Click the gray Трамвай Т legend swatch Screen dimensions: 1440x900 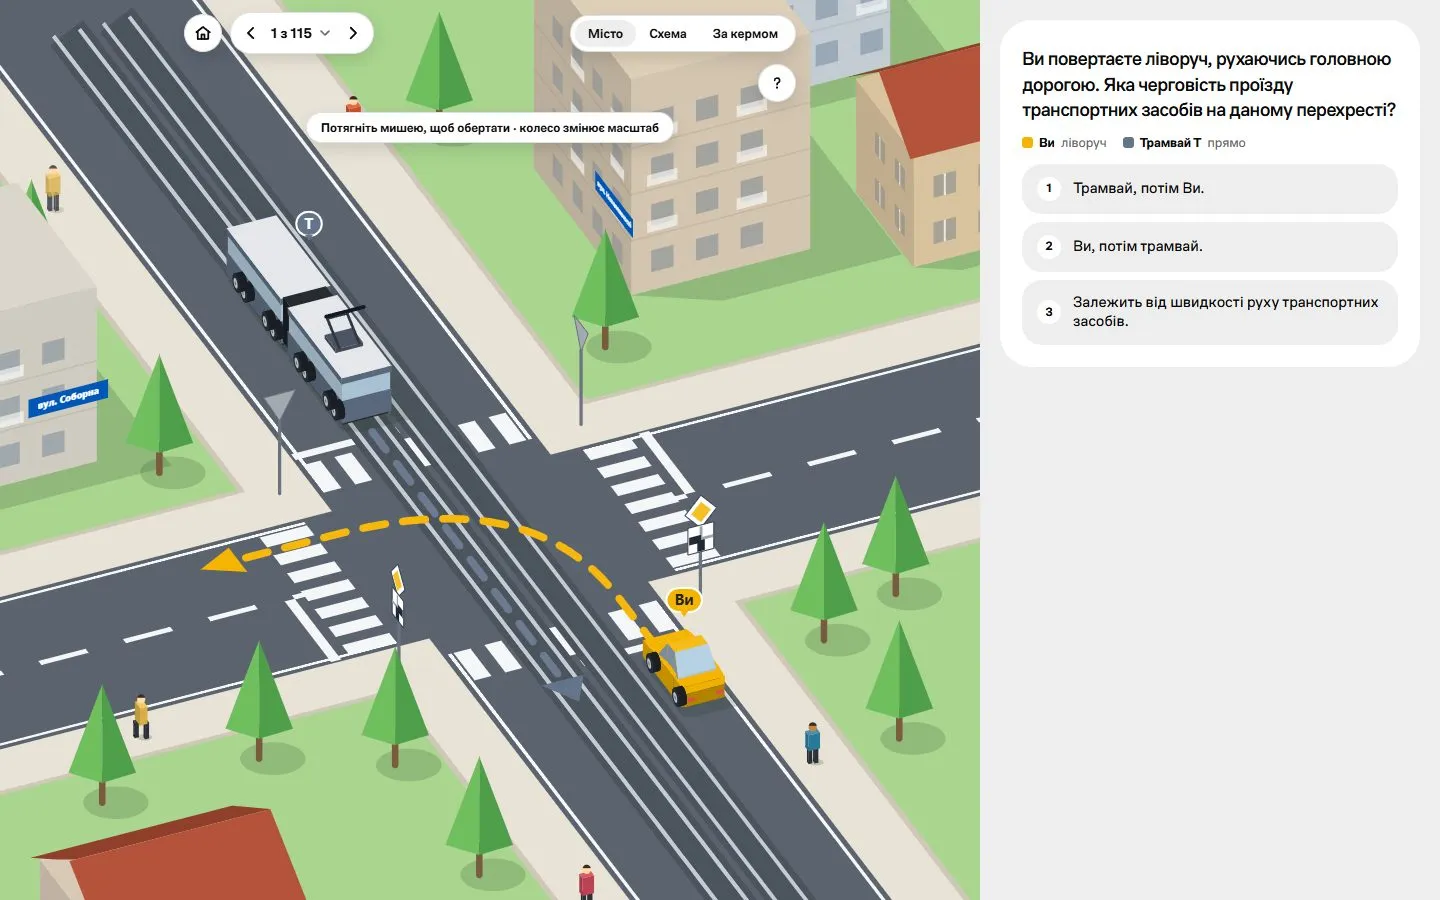1128,143
